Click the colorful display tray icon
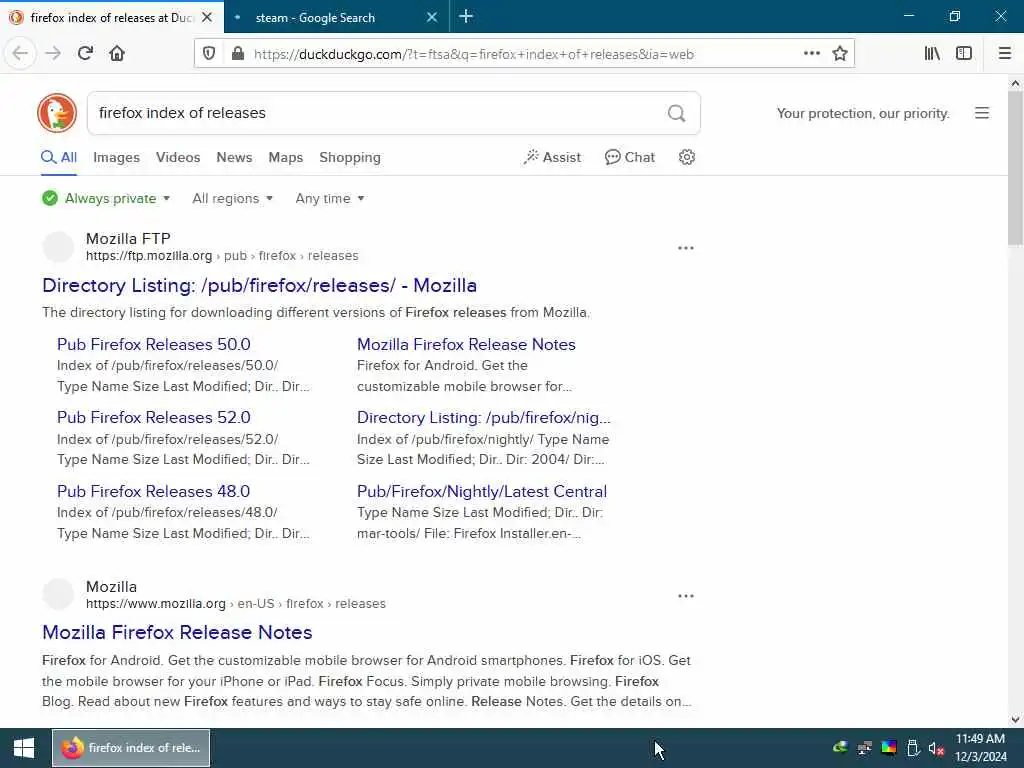 (x=889, y=748)
